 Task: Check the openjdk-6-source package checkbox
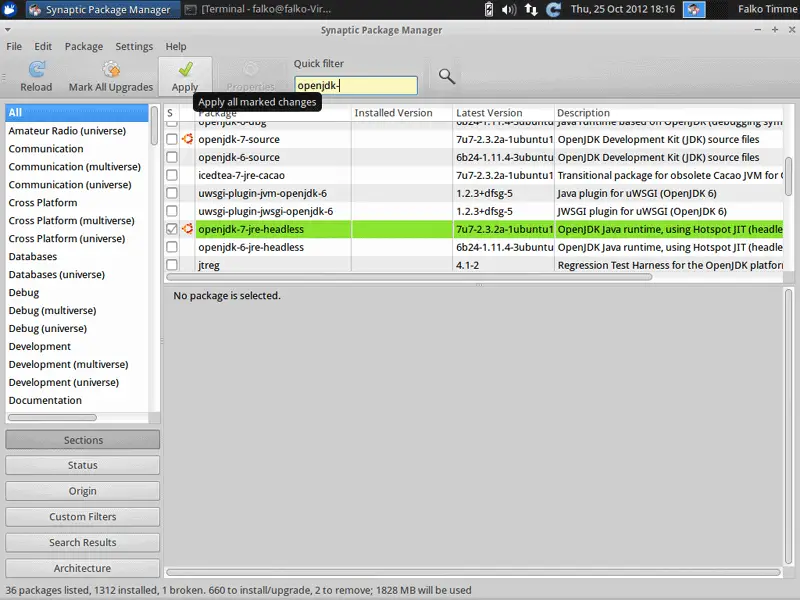[172, 157]
